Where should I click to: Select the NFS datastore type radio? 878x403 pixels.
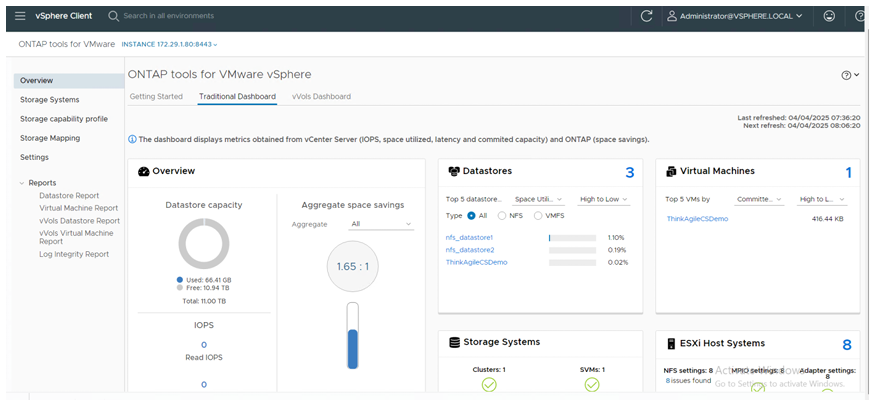pyautogui.click(x=501, y=215)
